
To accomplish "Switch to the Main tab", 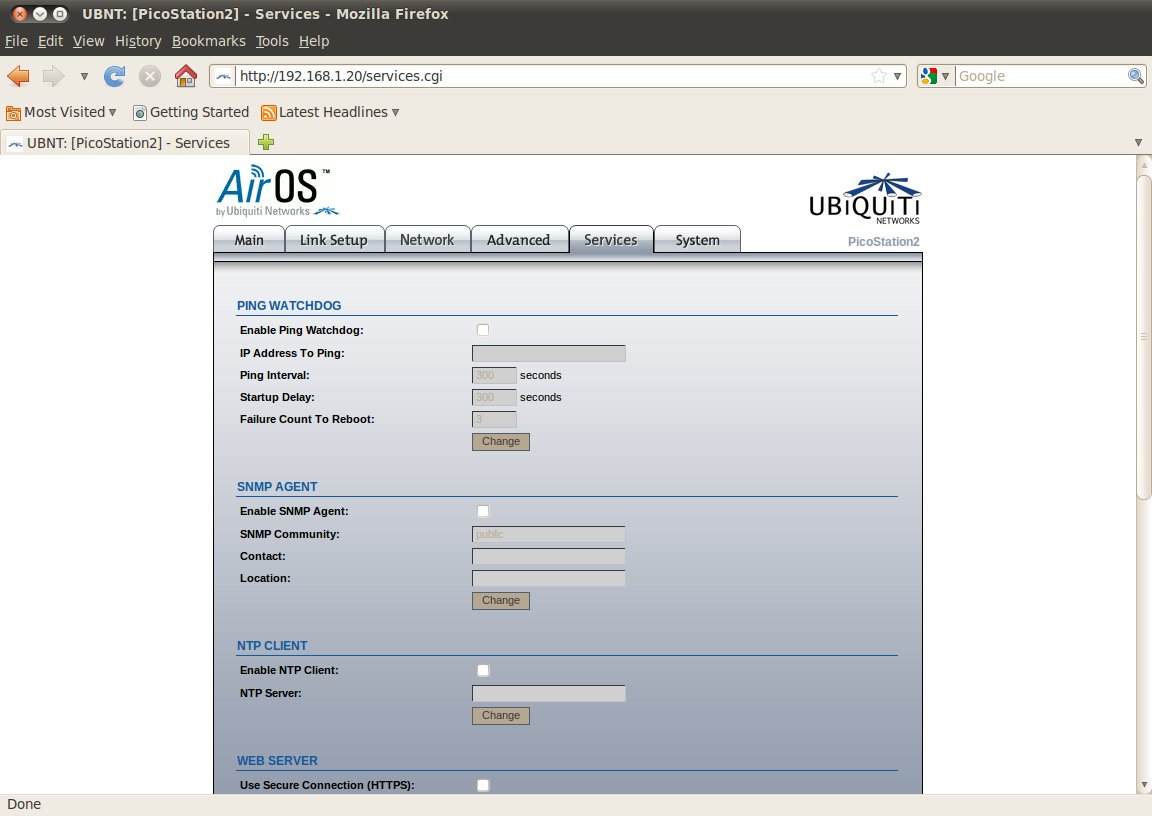I will click(249, 239).
